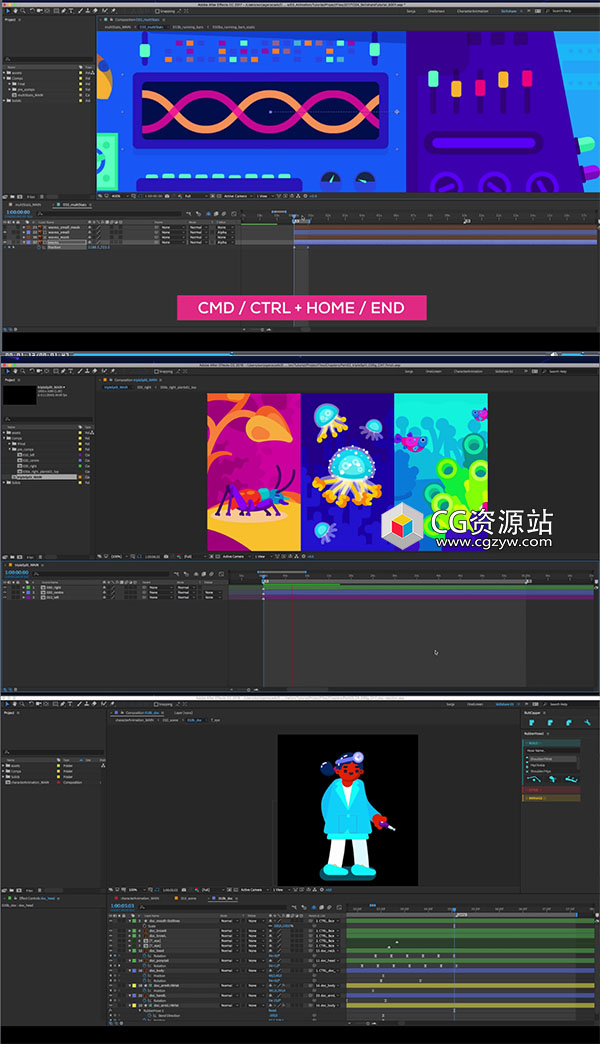This screenshot has width=600, height=1044.
Task: Hide the doc_ponytail layer eye toggle
Action: coord(111,961)
